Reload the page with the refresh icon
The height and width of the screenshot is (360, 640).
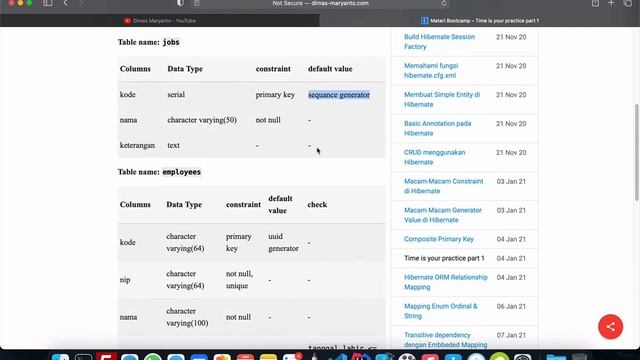(x=444, y=3)
